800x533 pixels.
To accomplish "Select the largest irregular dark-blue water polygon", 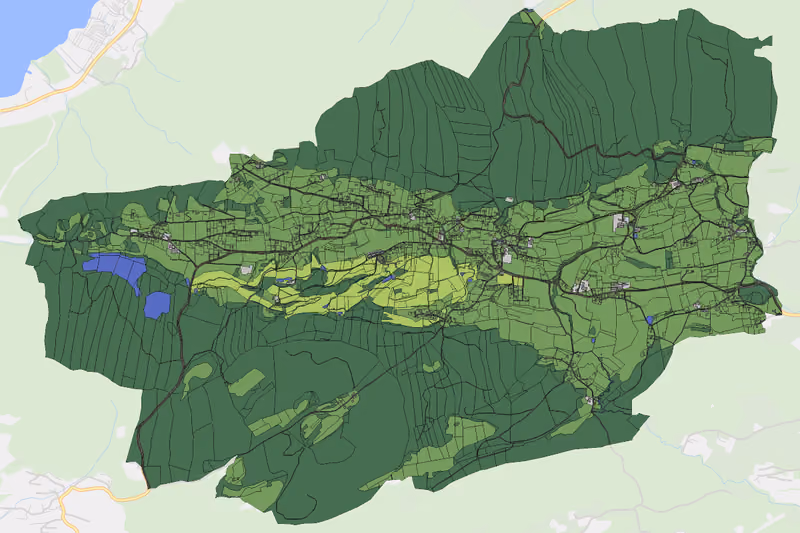I will coord(115,268).
